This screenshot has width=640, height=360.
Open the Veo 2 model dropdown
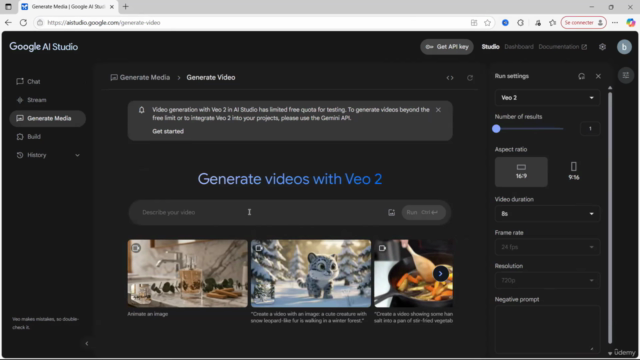547,98
